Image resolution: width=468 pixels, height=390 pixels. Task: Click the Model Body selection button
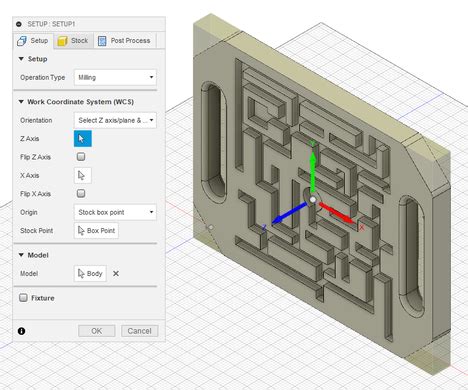[x=90, y=274]
